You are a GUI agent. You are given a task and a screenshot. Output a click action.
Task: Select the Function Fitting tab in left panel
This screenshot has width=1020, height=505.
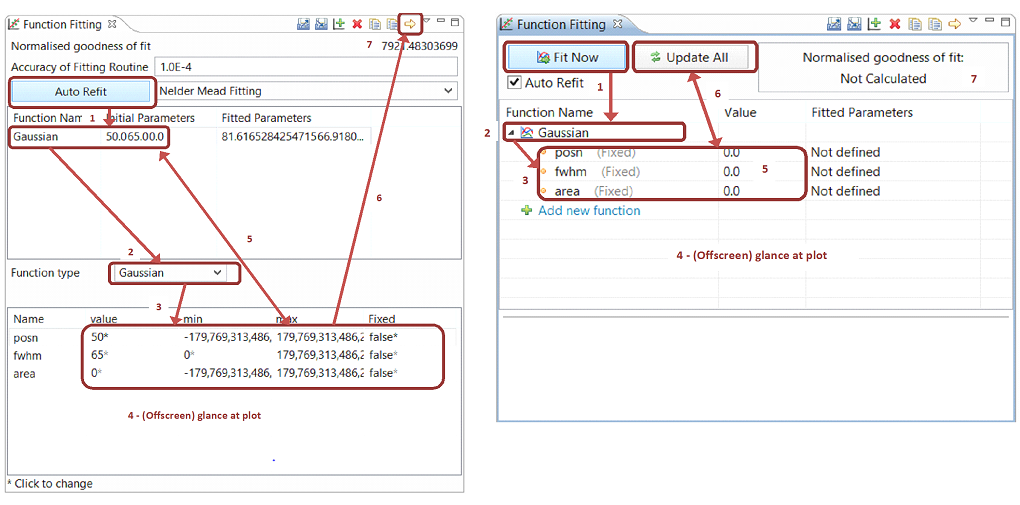[62, 23]
